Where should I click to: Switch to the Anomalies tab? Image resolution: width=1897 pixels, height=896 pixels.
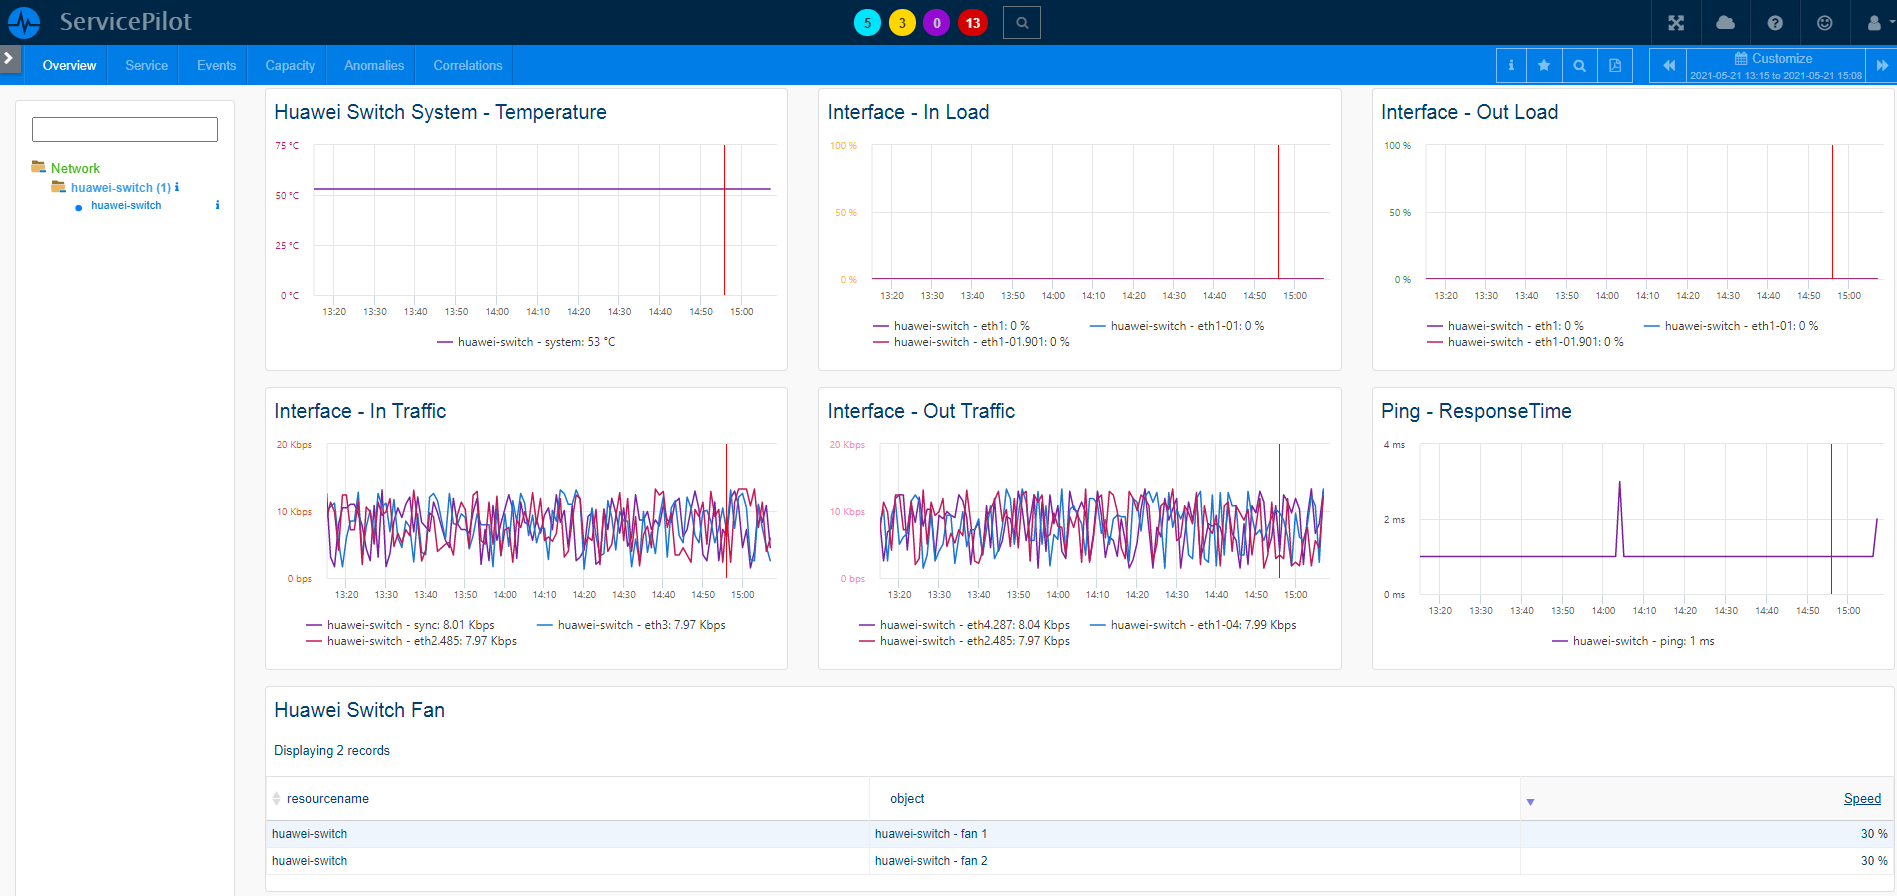pyautogui.click(x=373, y=65)
